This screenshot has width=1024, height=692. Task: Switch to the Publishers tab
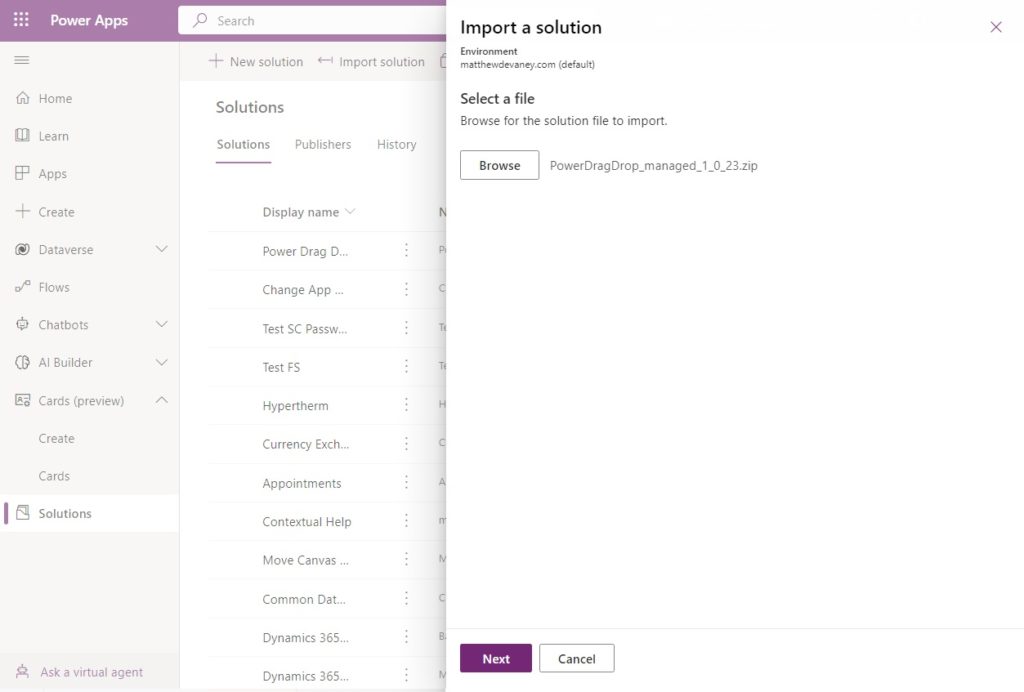[322, 144]
